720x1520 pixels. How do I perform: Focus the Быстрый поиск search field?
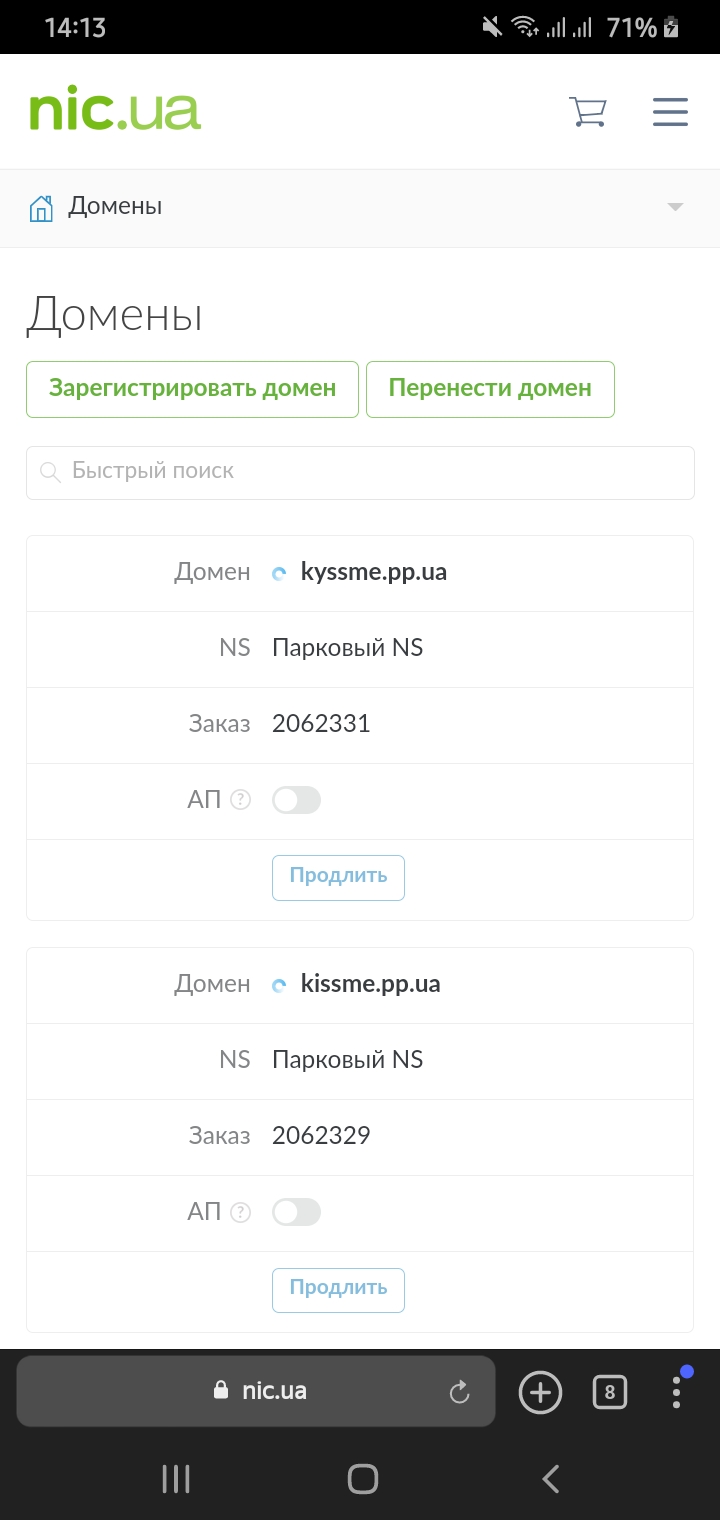click(x=360, y=472)
